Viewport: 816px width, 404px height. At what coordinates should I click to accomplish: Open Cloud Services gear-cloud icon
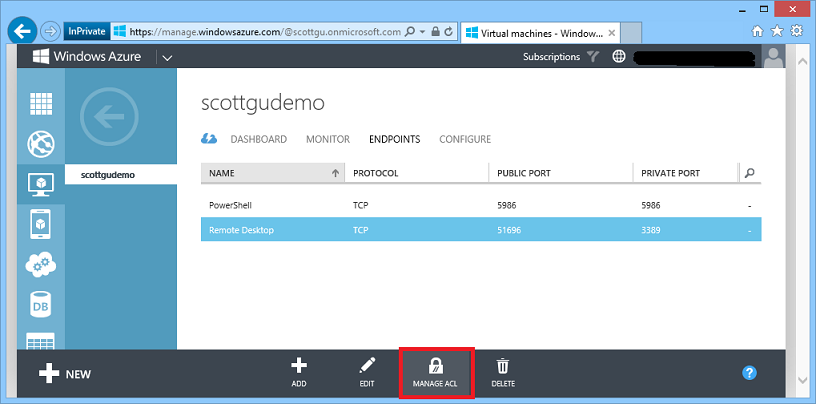pos(41,264)
